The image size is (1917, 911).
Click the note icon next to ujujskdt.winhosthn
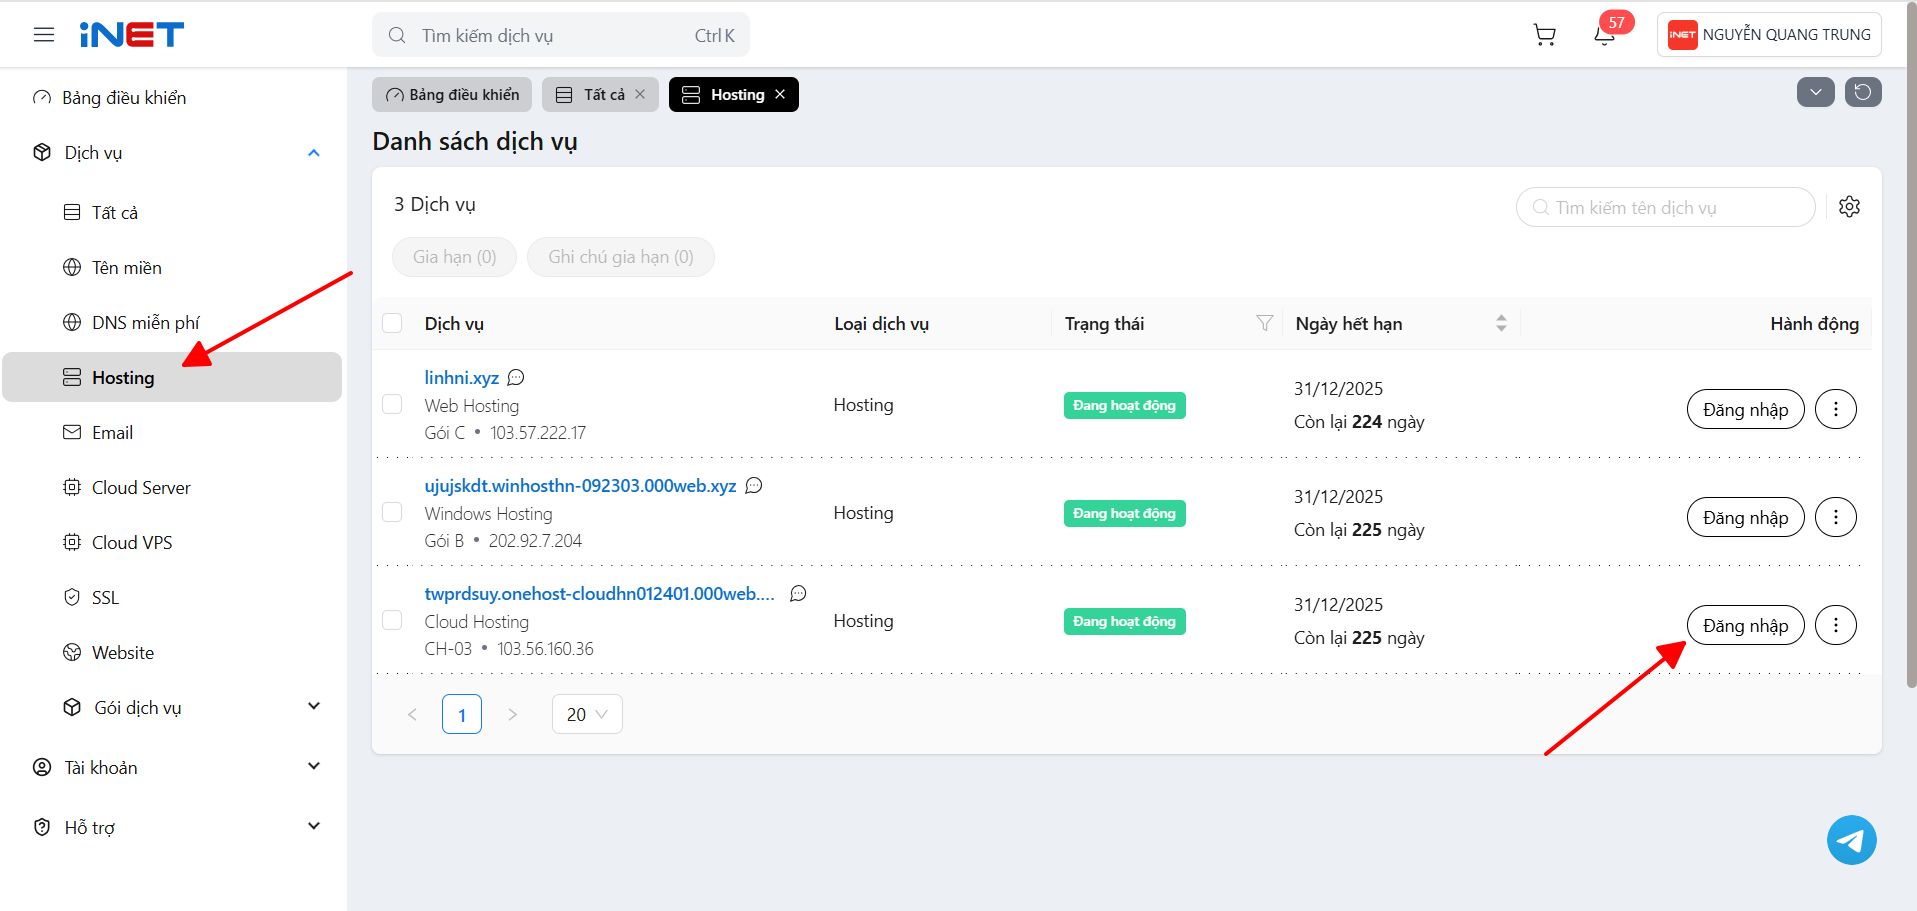(754, 485)
